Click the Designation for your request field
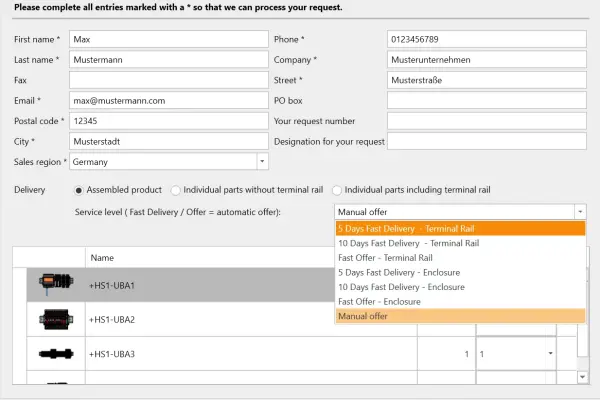Viewport: 600px width, 400px height. (486, 141)
